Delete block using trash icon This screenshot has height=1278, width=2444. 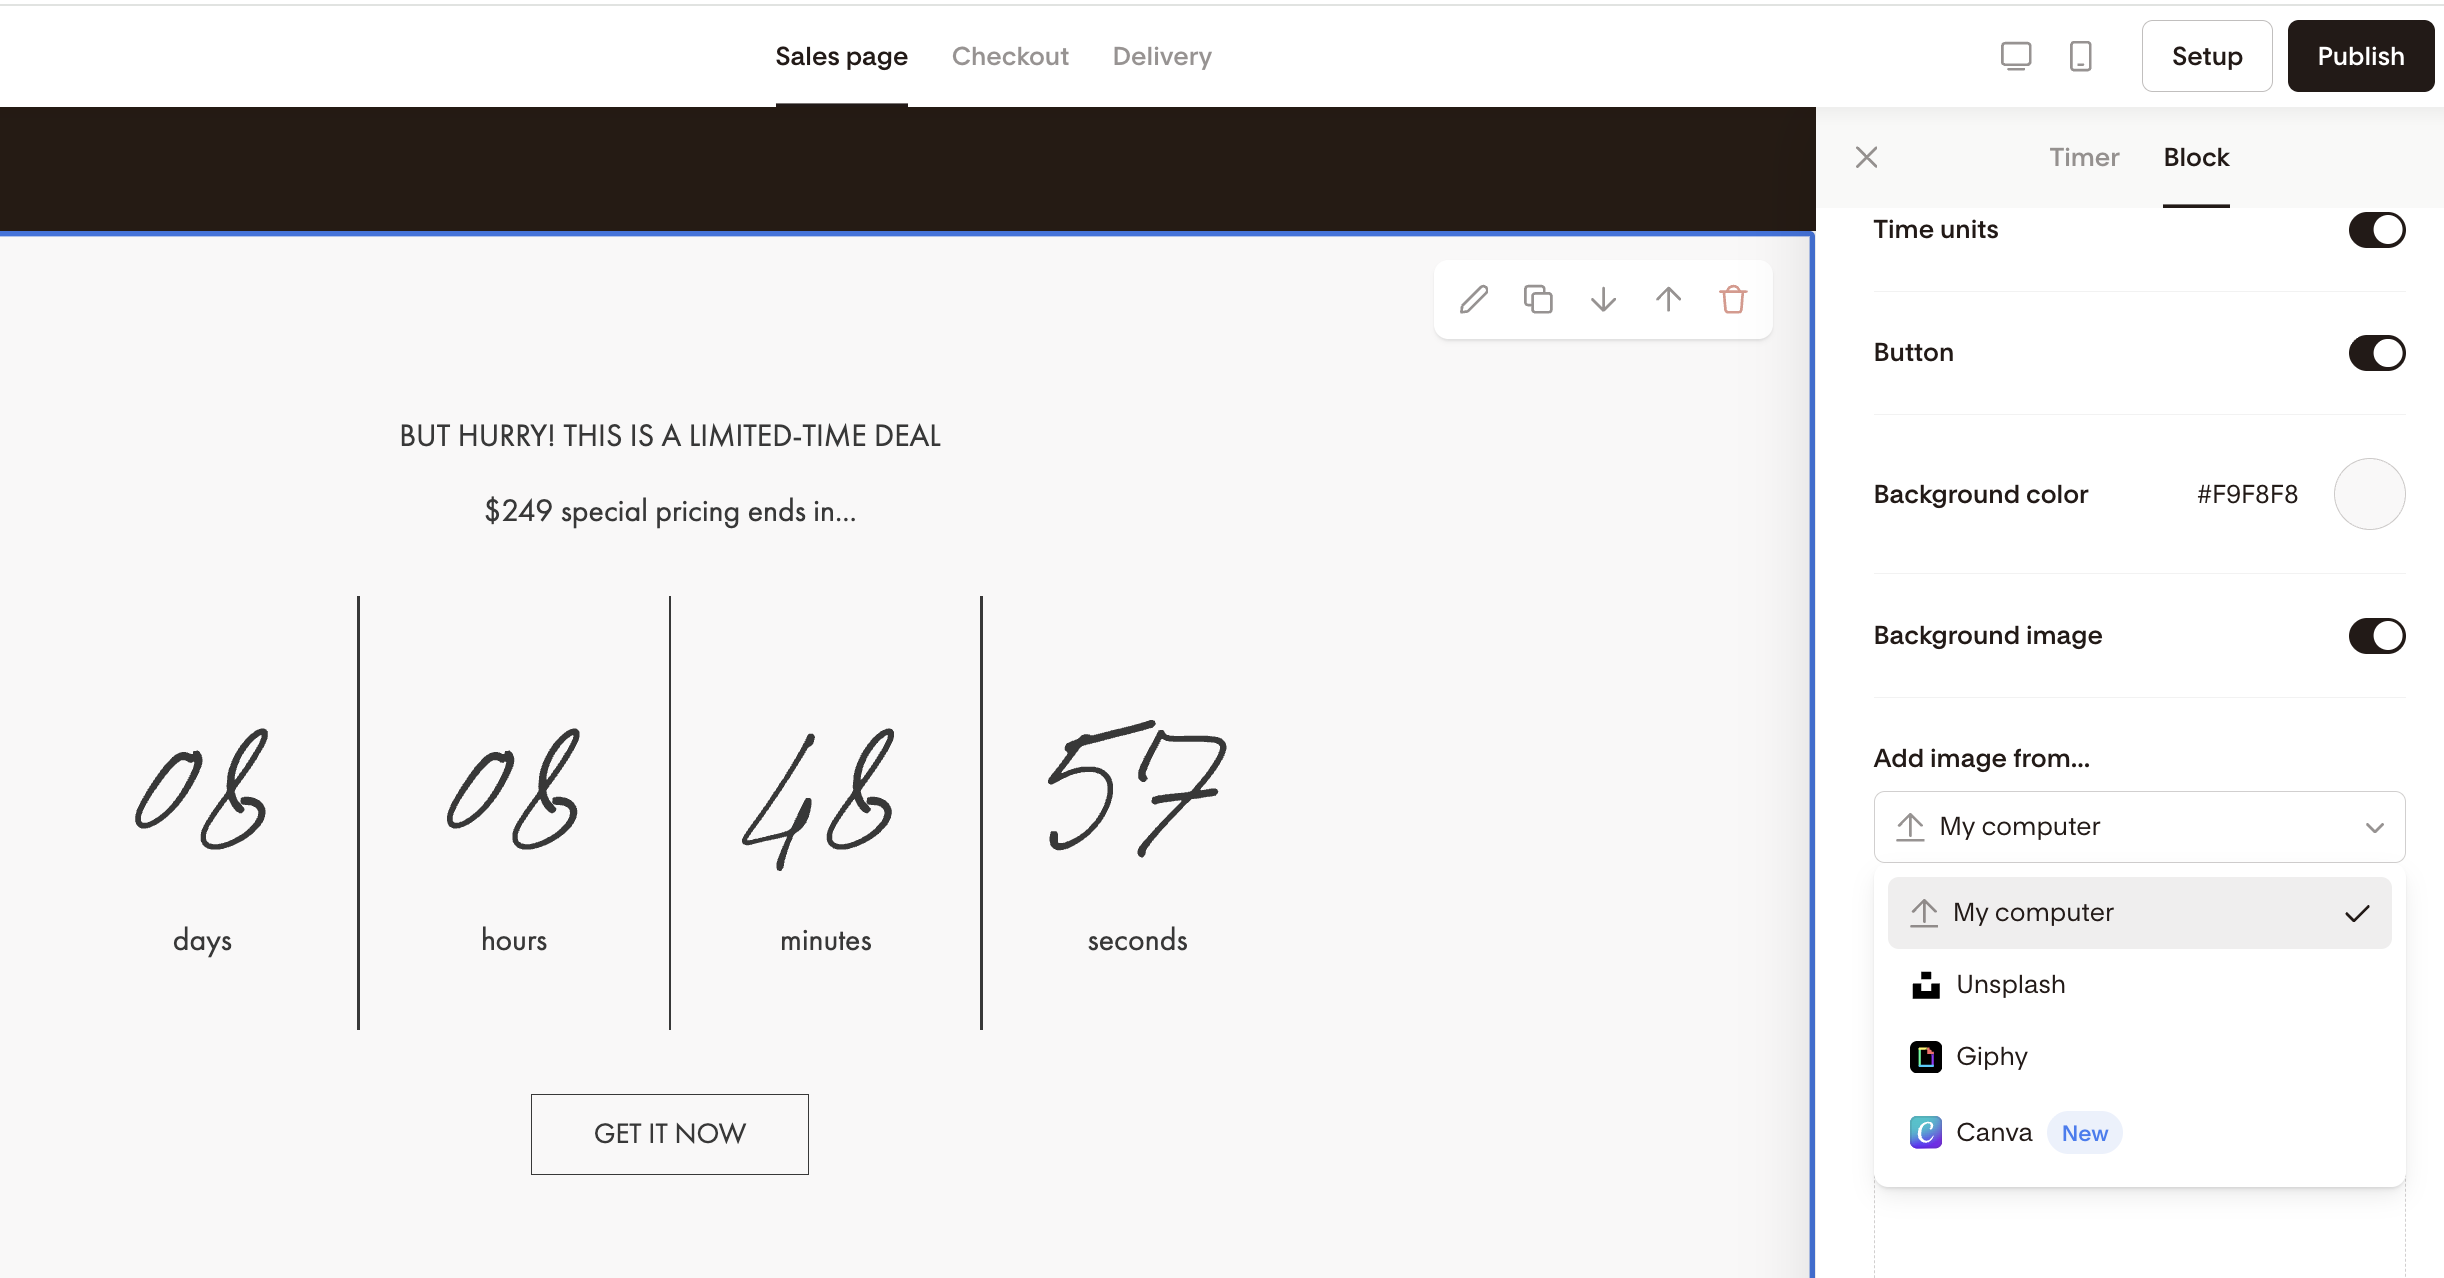pos(1733,300)
